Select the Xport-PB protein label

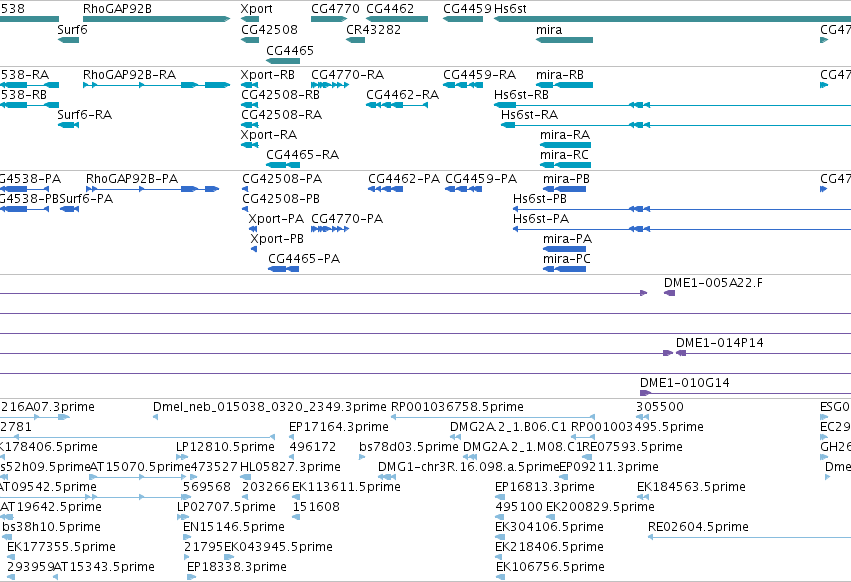pyautogui.click(x=277, y=239)
